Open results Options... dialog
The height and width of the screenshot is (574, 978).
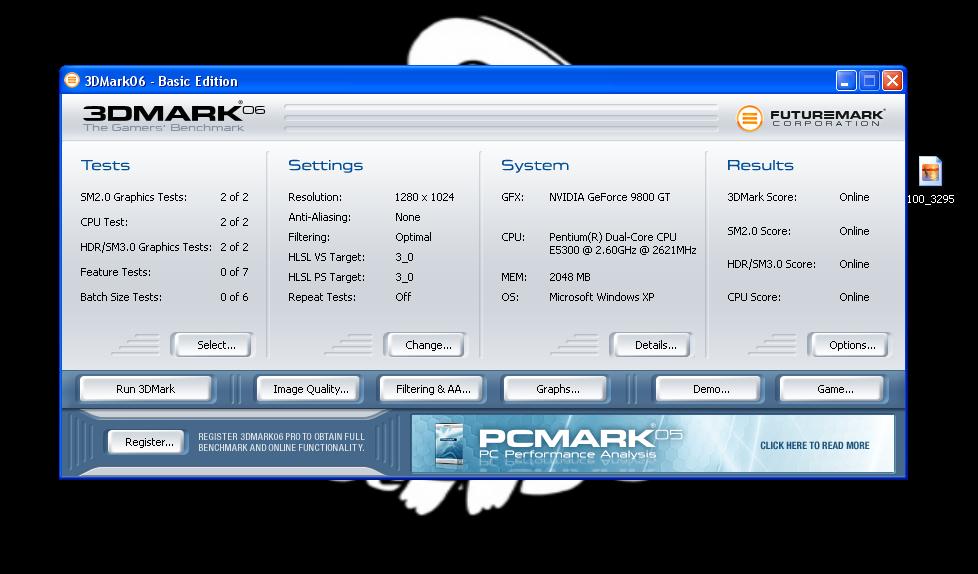pos(848,345)
